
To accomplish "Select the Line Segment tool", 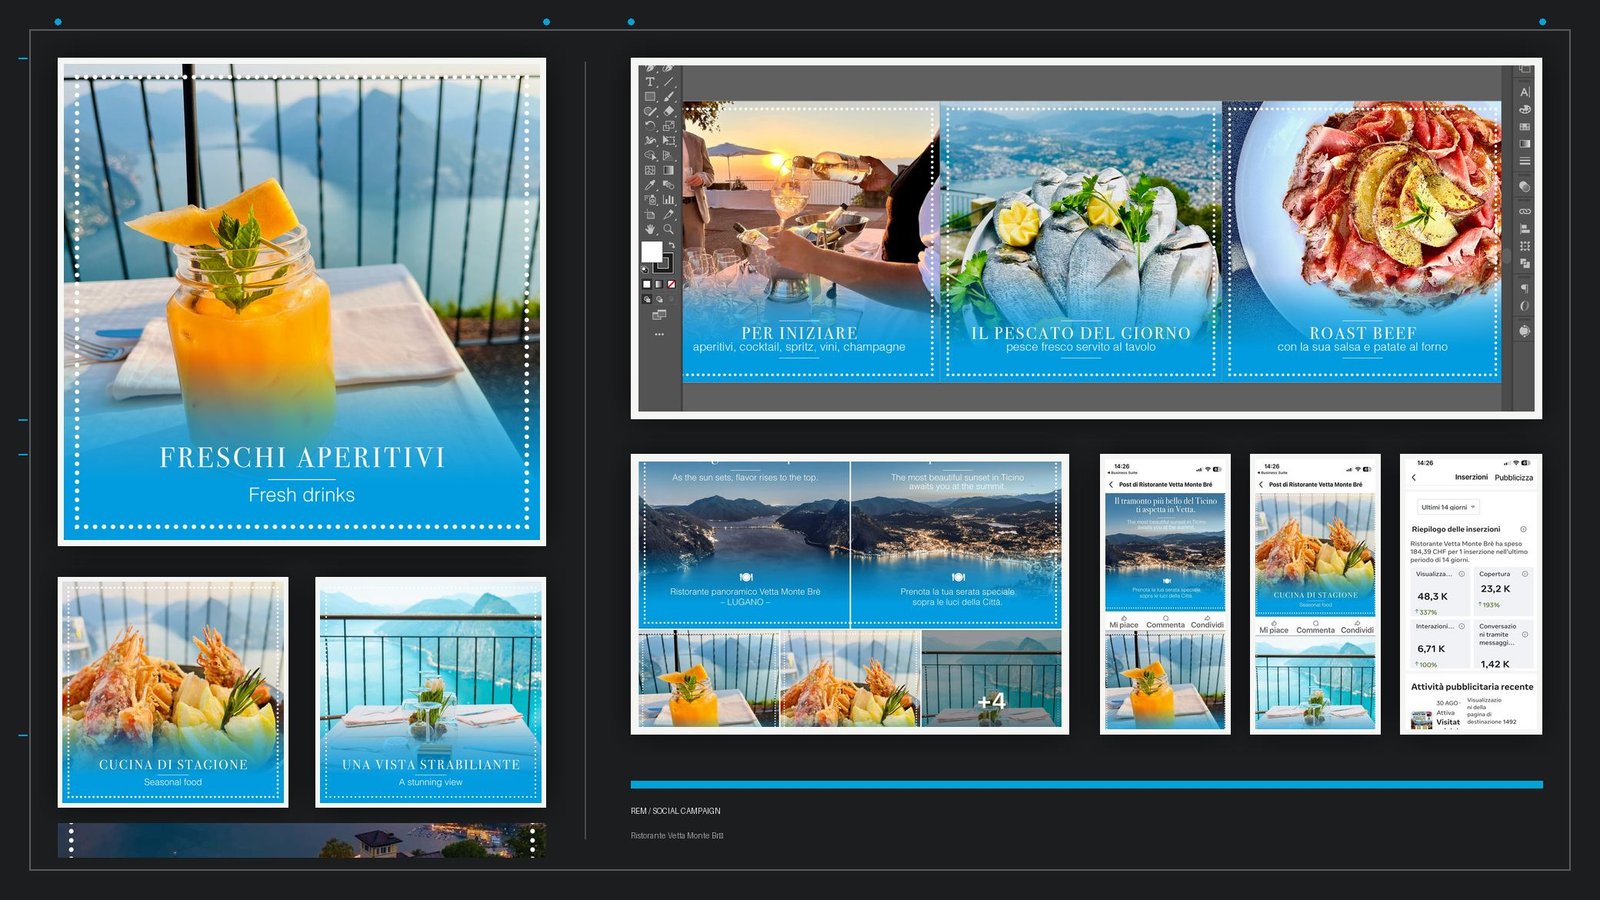I will pyautogui.click(x=669, y=82).
